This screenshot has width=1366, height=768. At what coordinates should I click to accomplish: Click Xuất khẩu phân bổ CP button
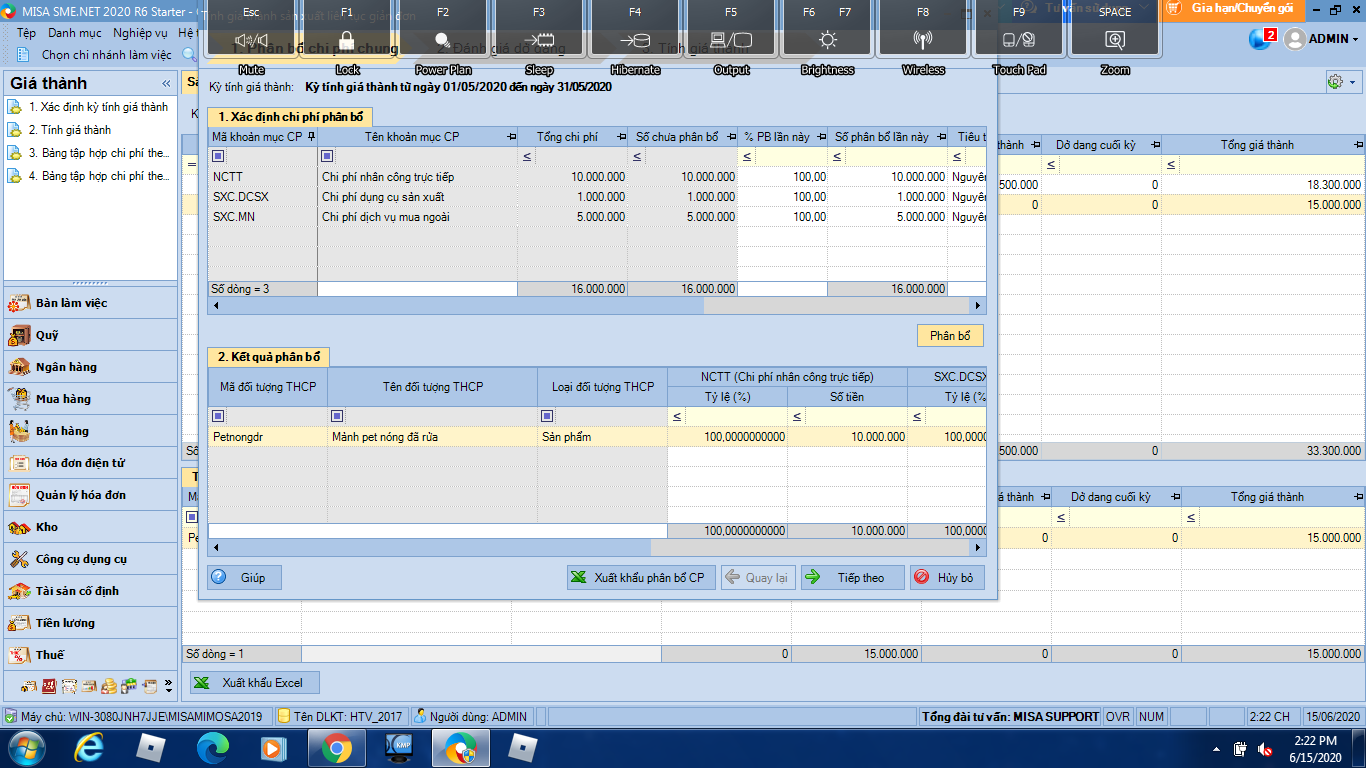click(641, 577)
